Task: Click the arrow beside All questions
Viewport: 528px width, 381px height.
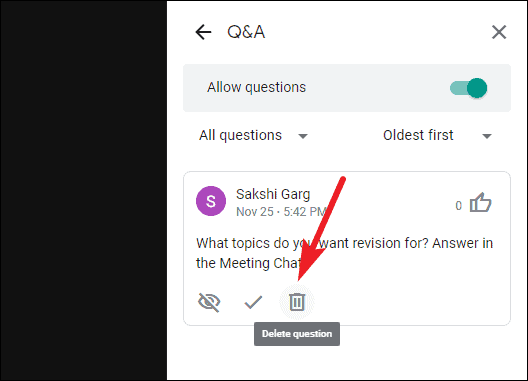Action: coord(303,136)
